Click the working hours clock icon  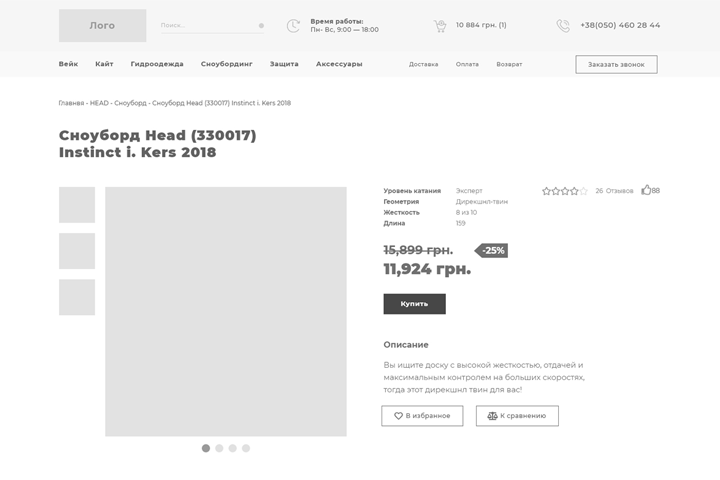[x=293, y=26]
